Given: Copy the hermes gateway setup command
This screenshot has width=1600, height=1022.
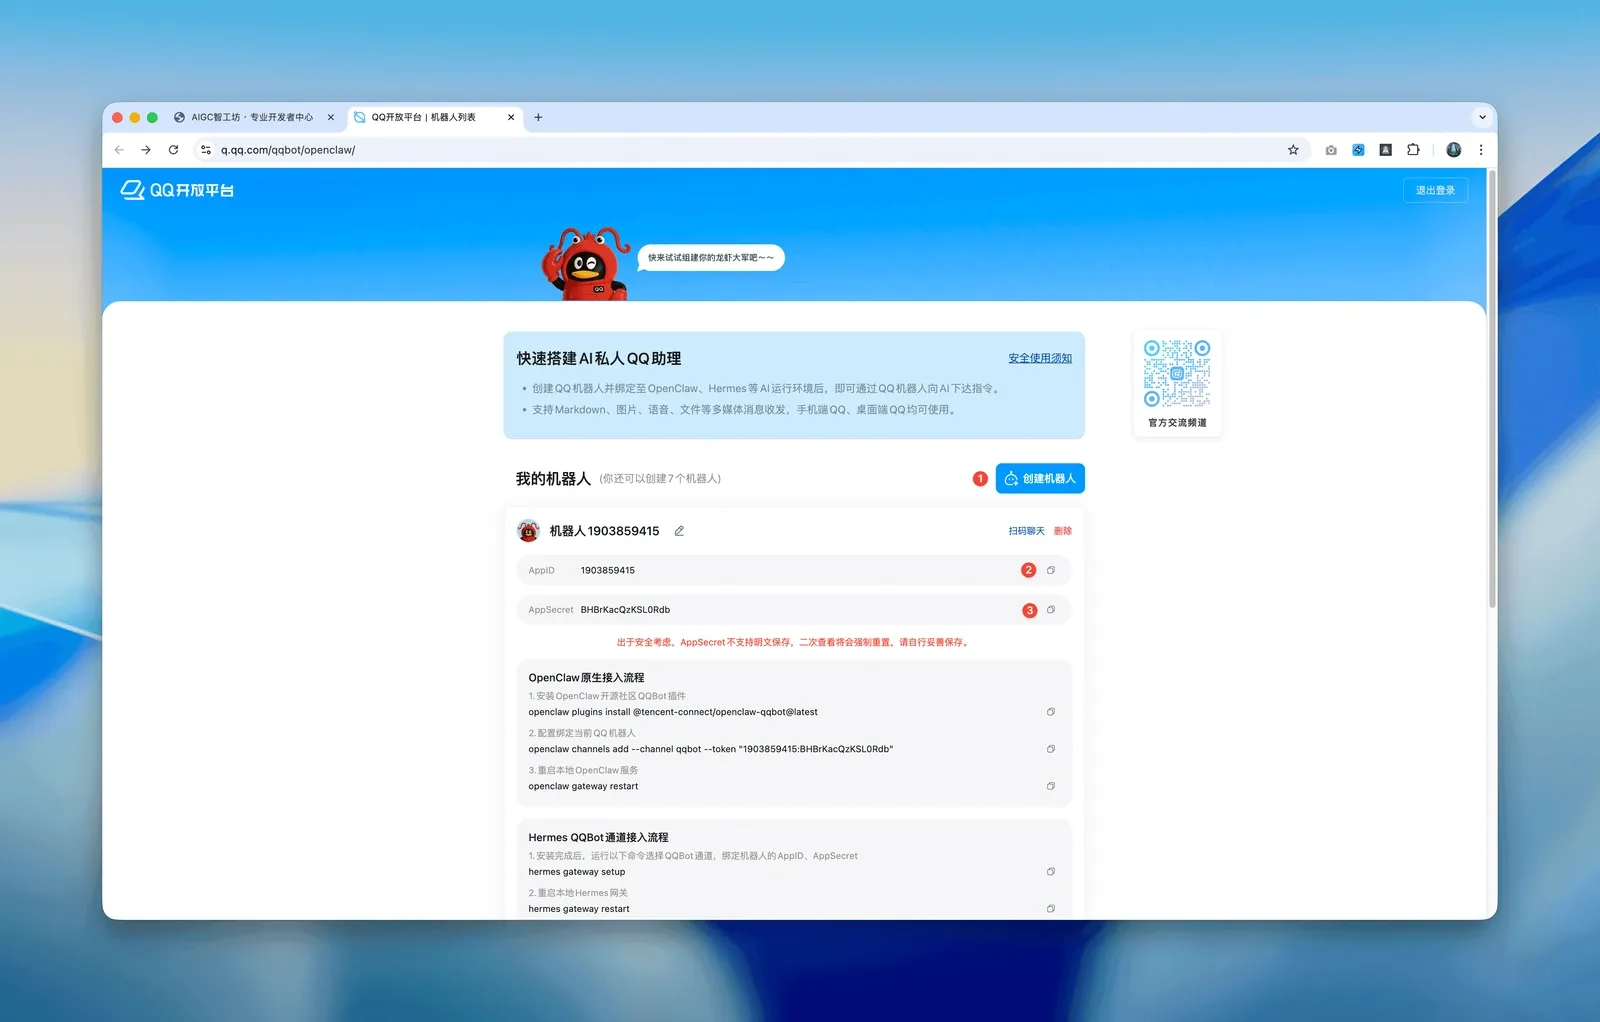Looking at the screenshot, I should pos(1051,872).
